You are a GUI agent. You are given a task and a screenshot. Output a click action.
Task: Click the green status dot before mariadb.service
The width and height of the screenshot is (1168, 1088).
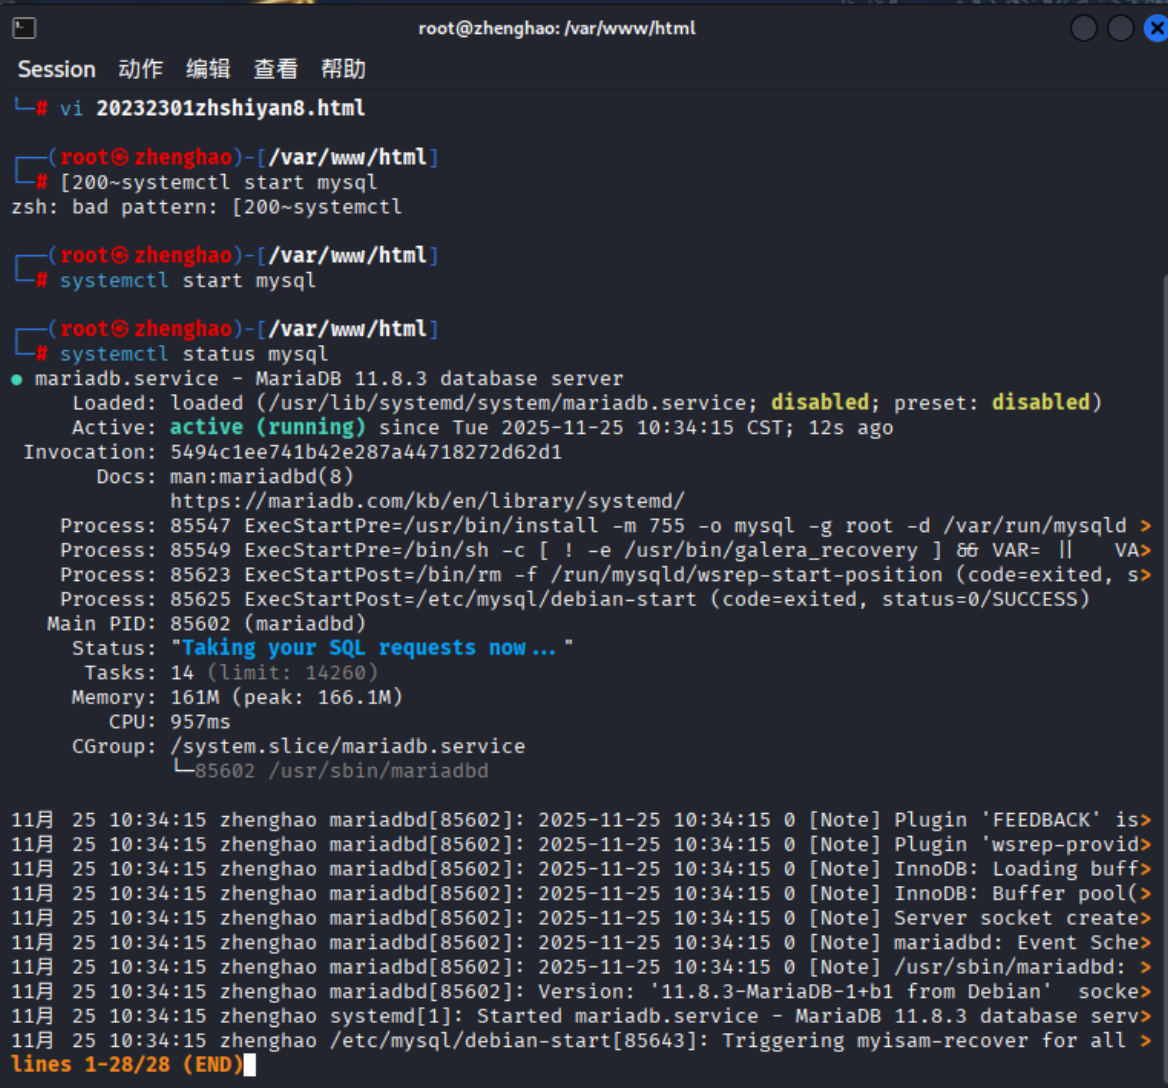16,380
